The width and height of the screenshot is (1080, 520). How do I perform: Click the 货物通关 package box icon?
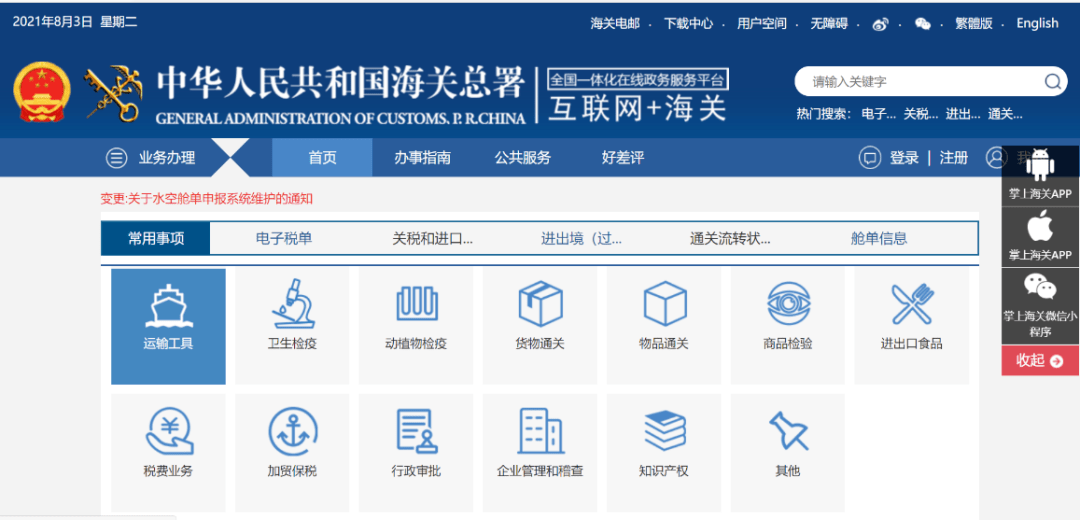pyautogui.click(x=540, y=304)
